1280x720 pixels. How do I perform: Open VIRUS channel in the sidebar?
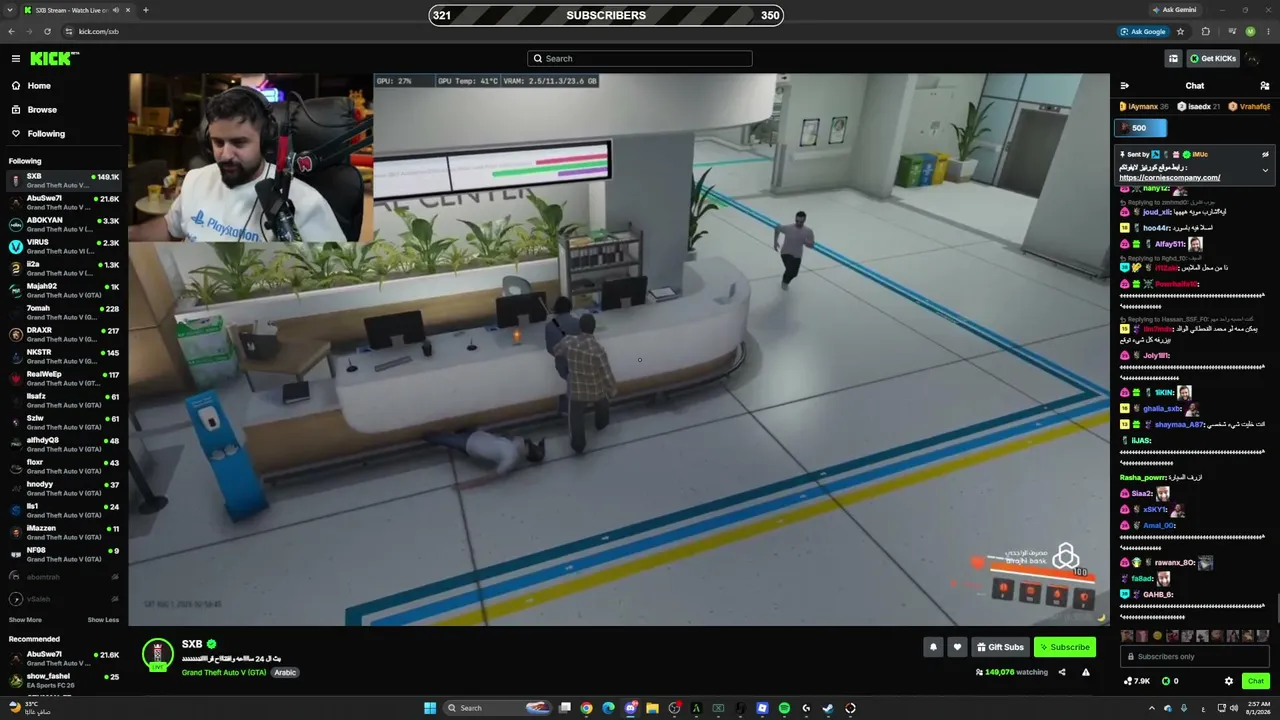coord(64,247)
